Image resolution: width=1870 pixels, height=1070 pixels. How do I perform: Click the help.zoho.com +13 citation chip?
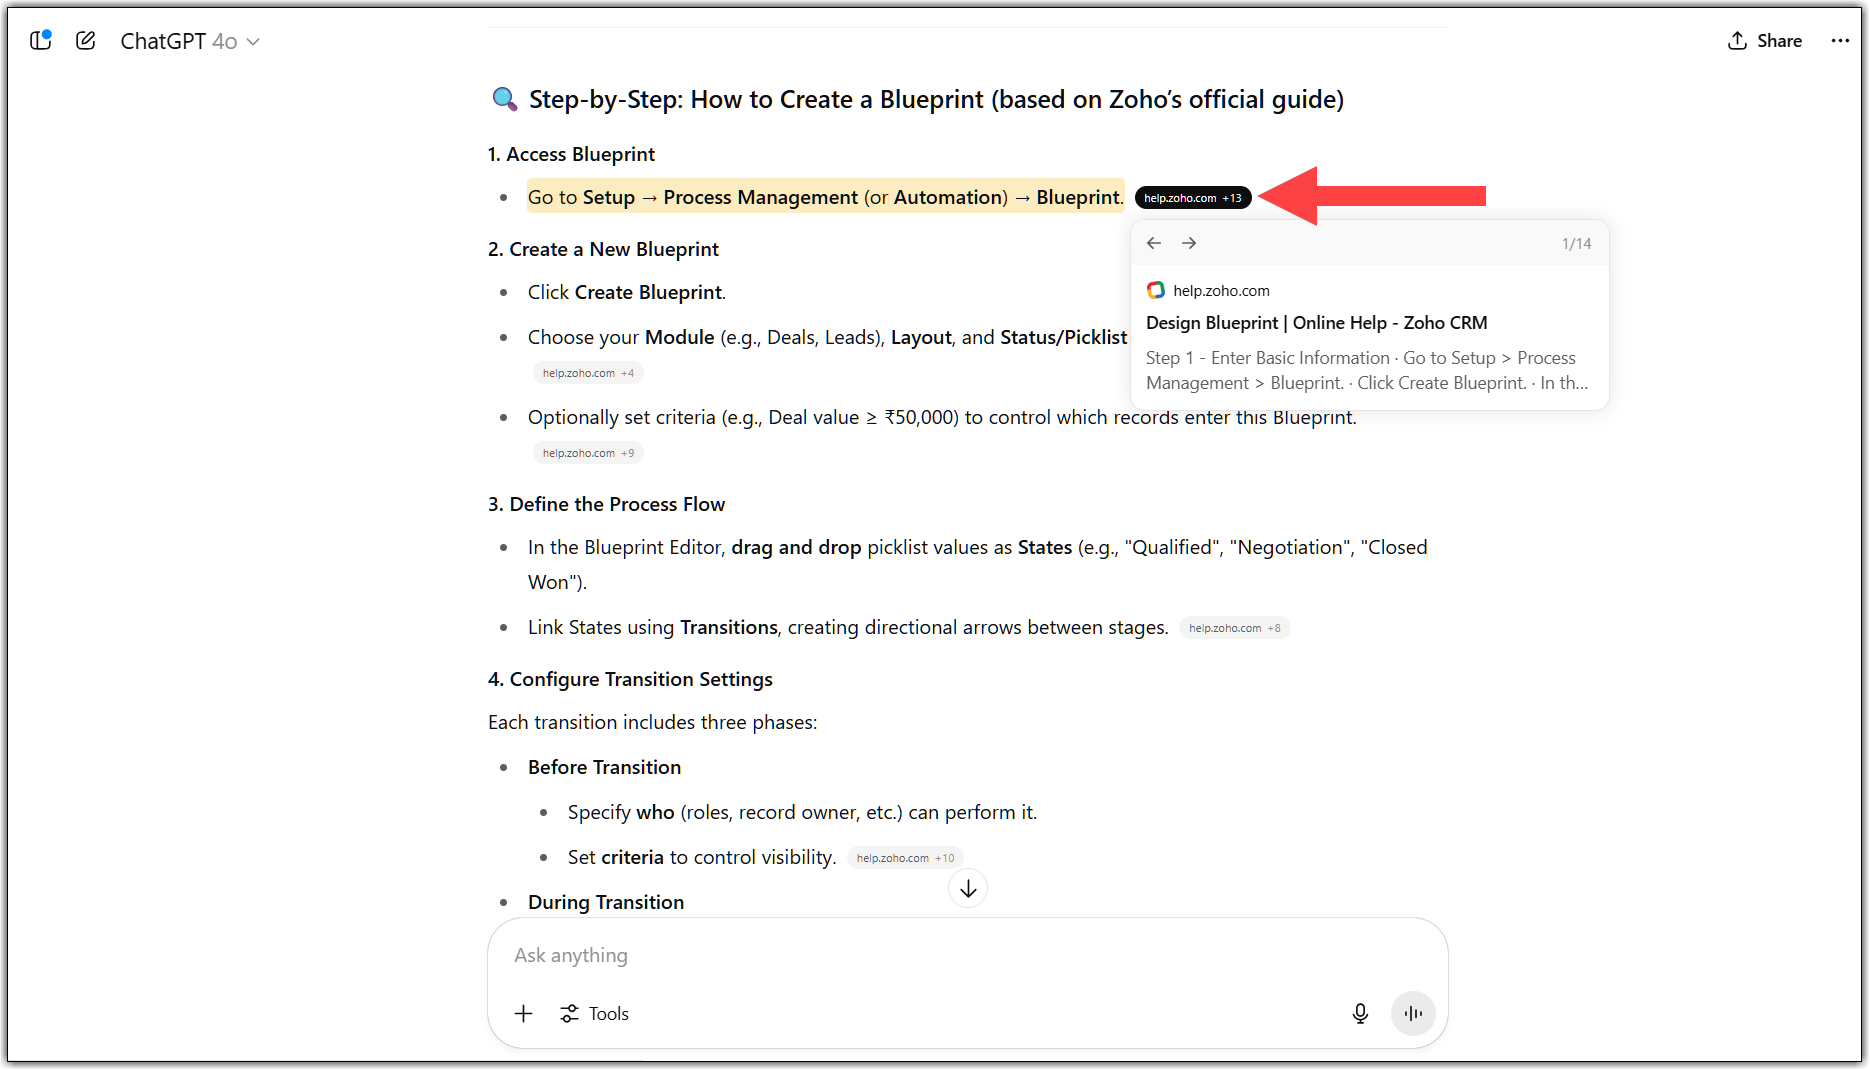pos(1193,198)
